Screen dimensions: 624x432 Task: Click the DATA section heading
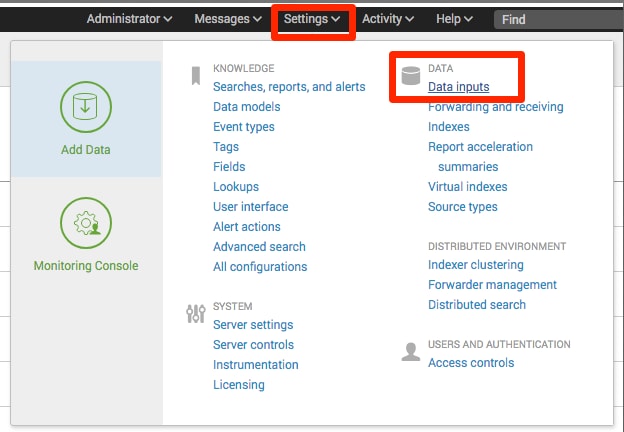pyautogui.click(x=440, y=68)
